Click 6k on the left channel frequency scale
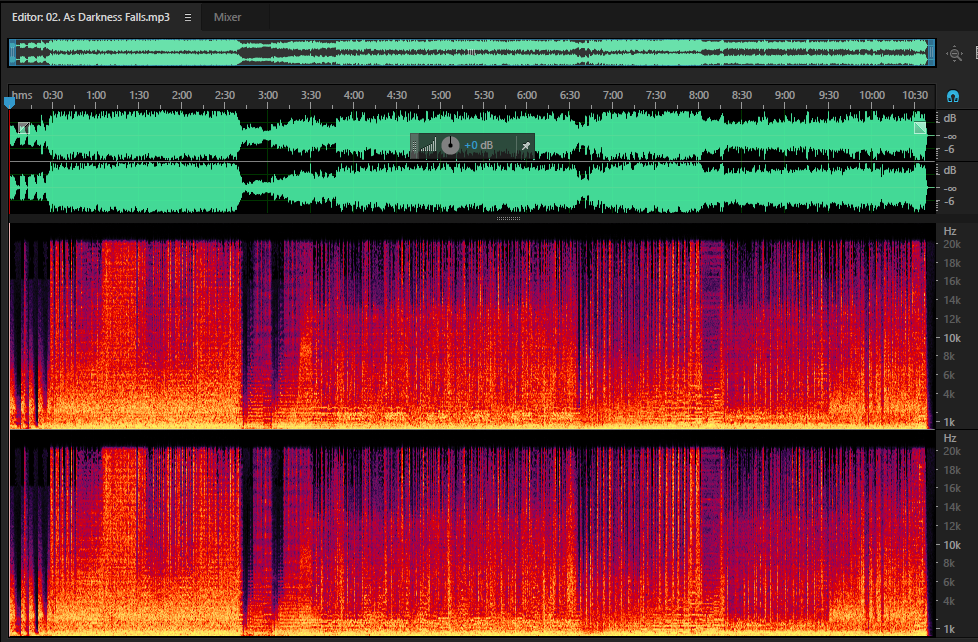This screenshot has width=978, height=642. [x=949, y=375]
